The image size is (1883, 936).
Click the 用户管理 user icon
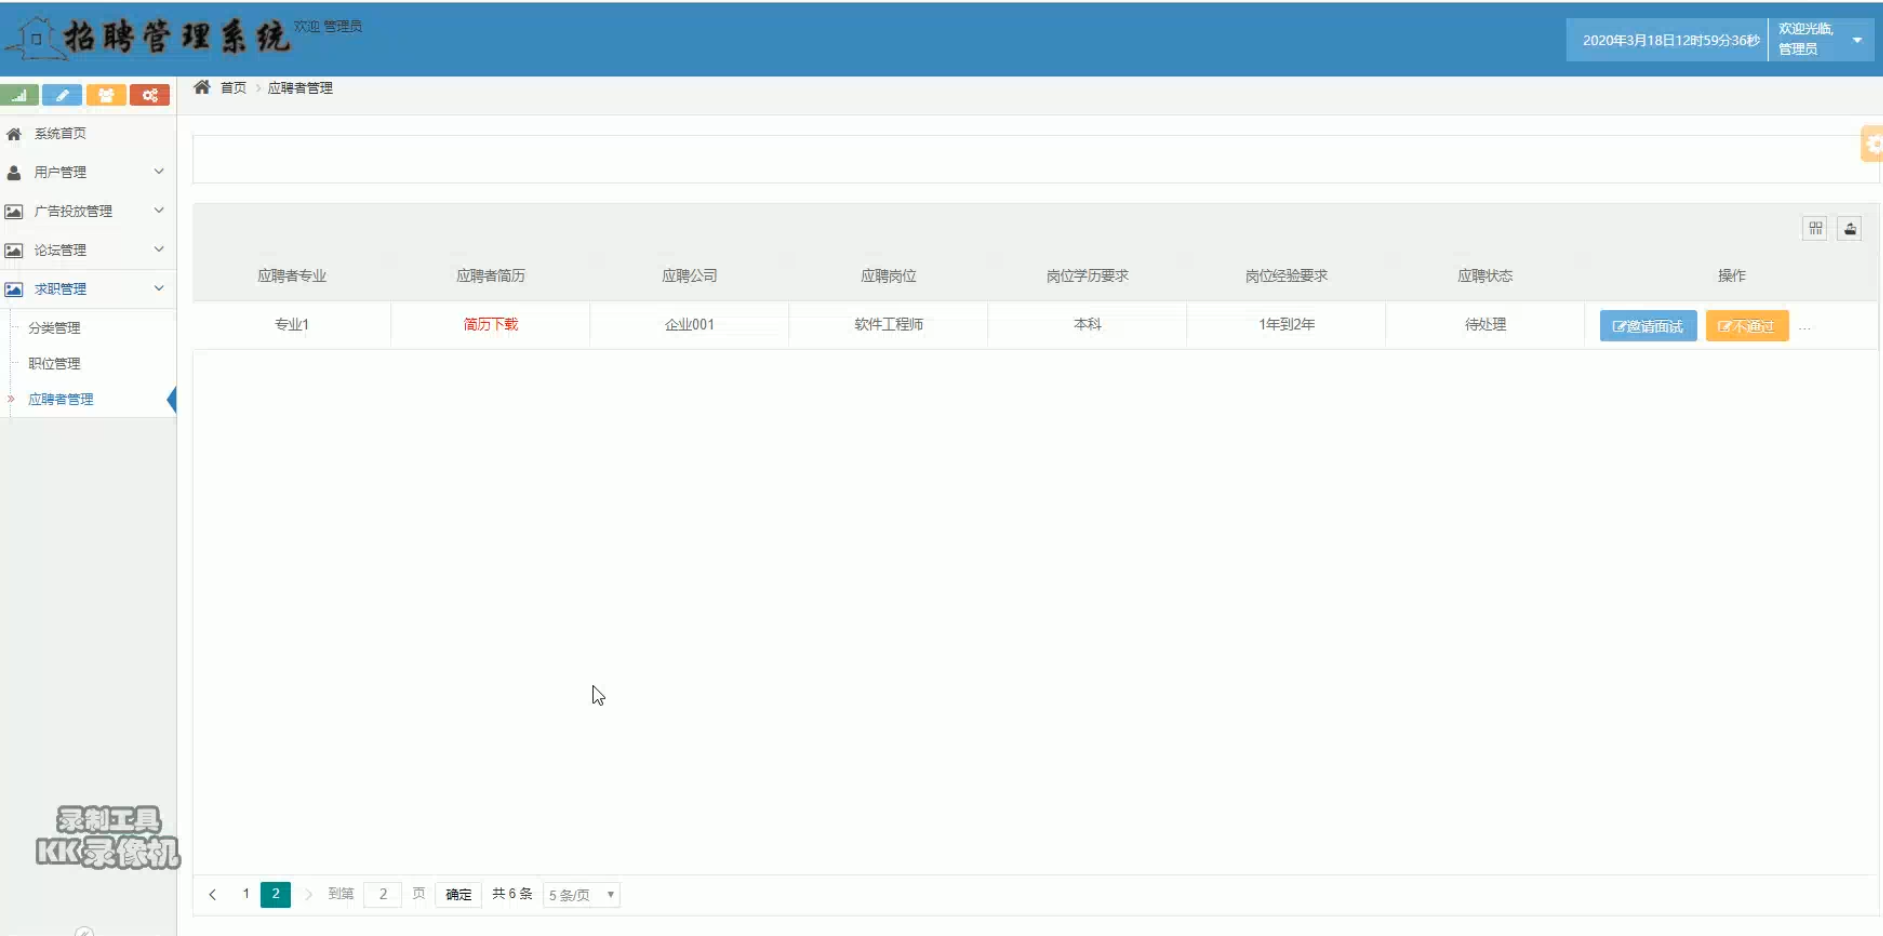coord(14,172)
